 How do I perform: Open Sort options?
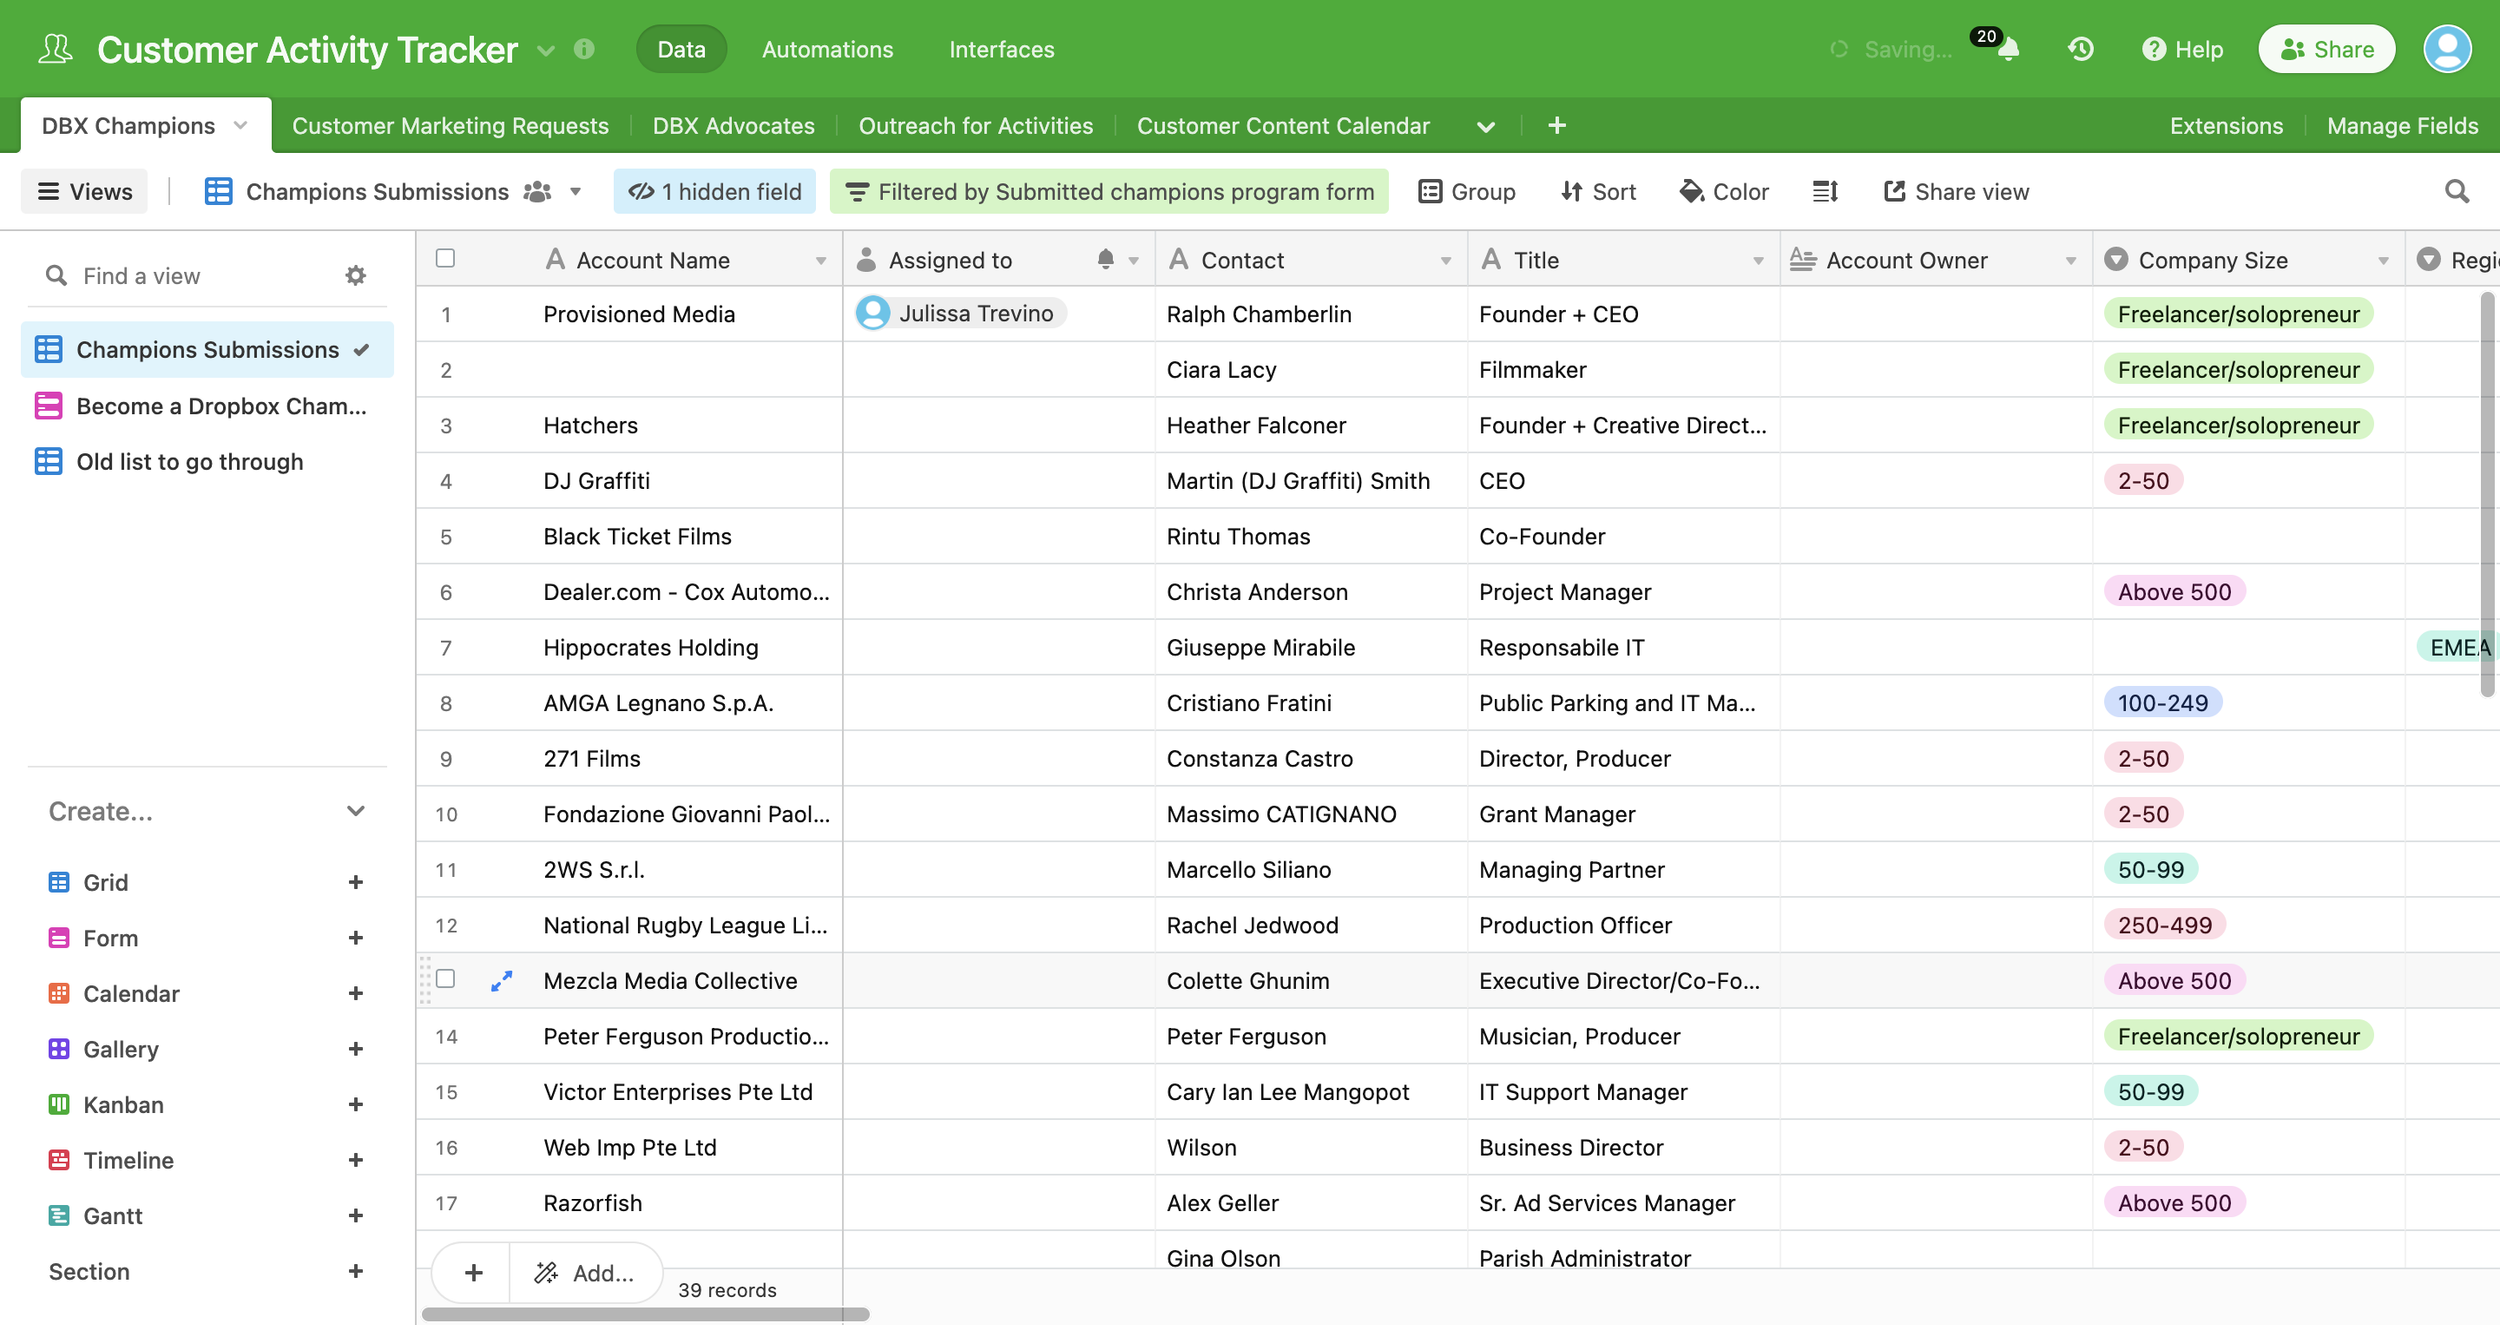click(1598, 191)
